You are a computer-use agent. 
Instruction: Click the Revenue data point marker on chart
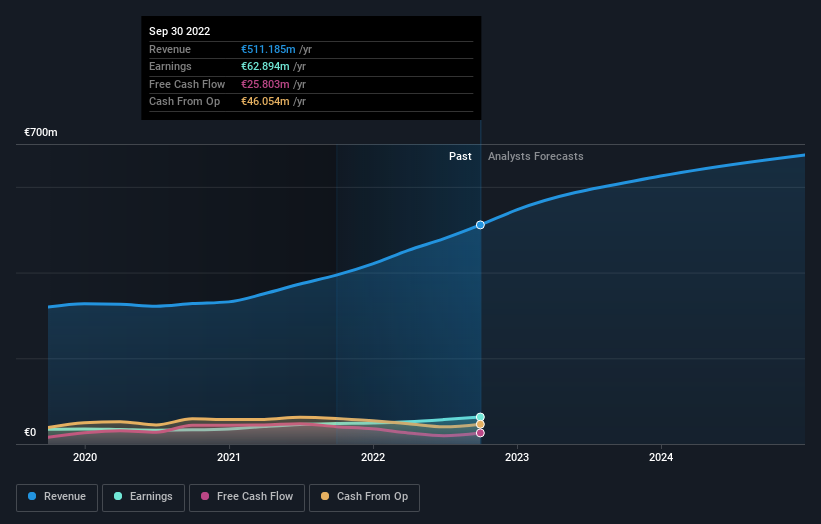click(x=480, y=225)
